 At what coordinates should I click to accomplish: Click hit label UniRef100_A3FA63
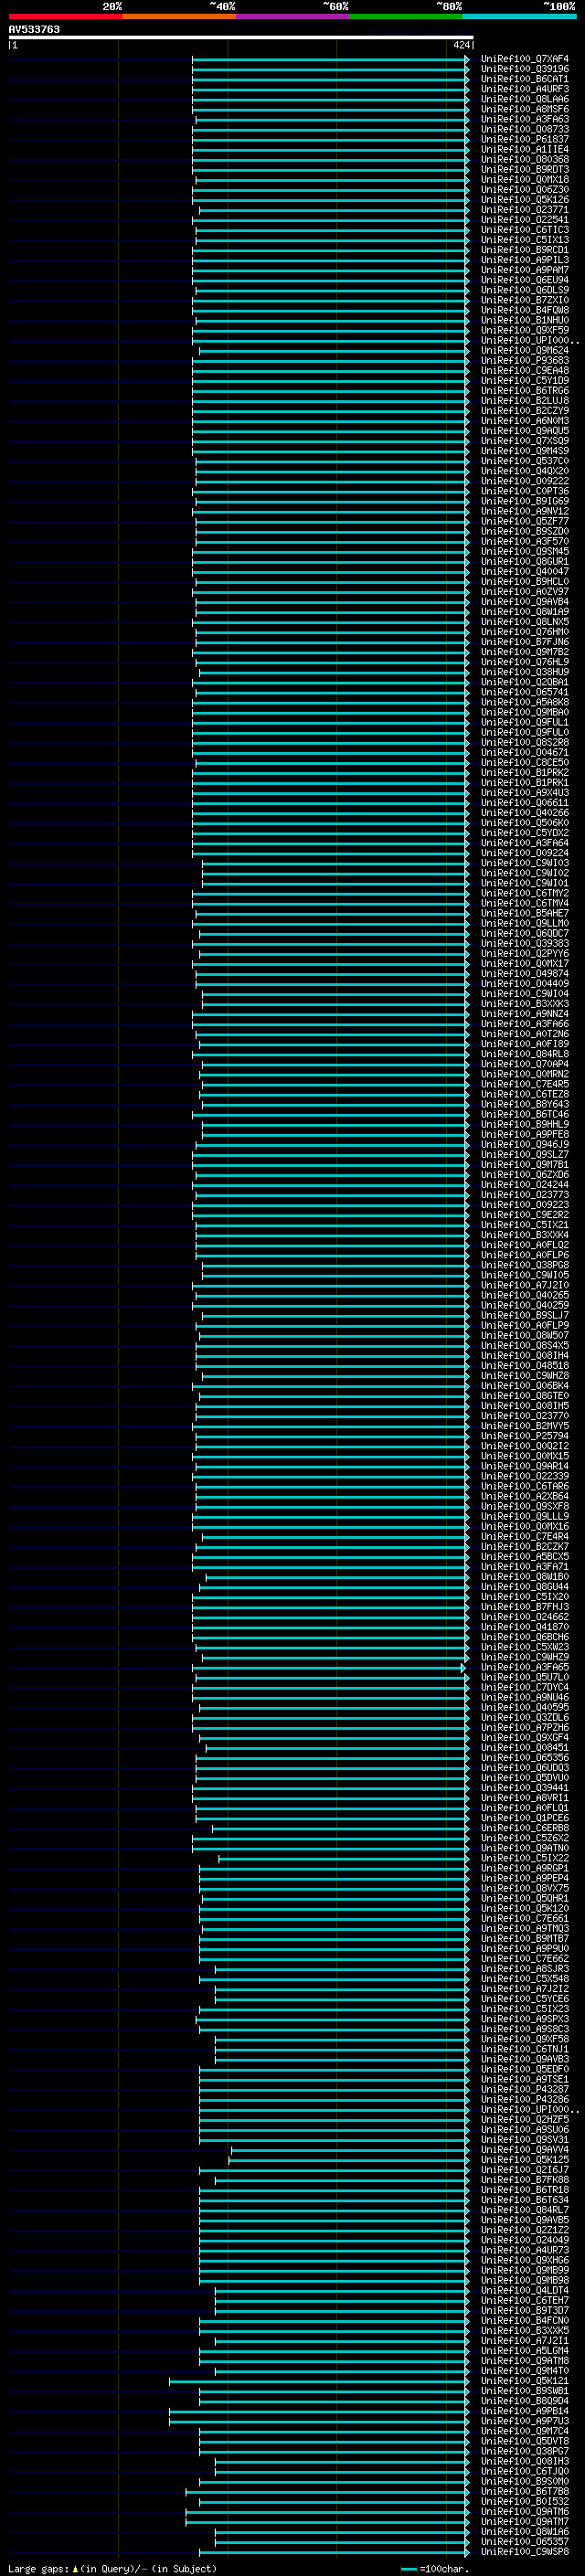525,119
